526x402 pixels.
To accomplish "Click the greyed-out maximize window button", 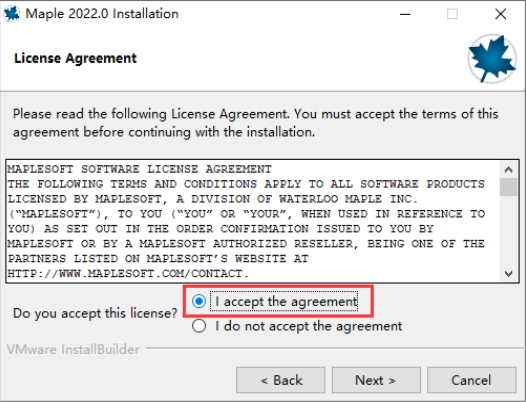I will [x=452, y=14].
